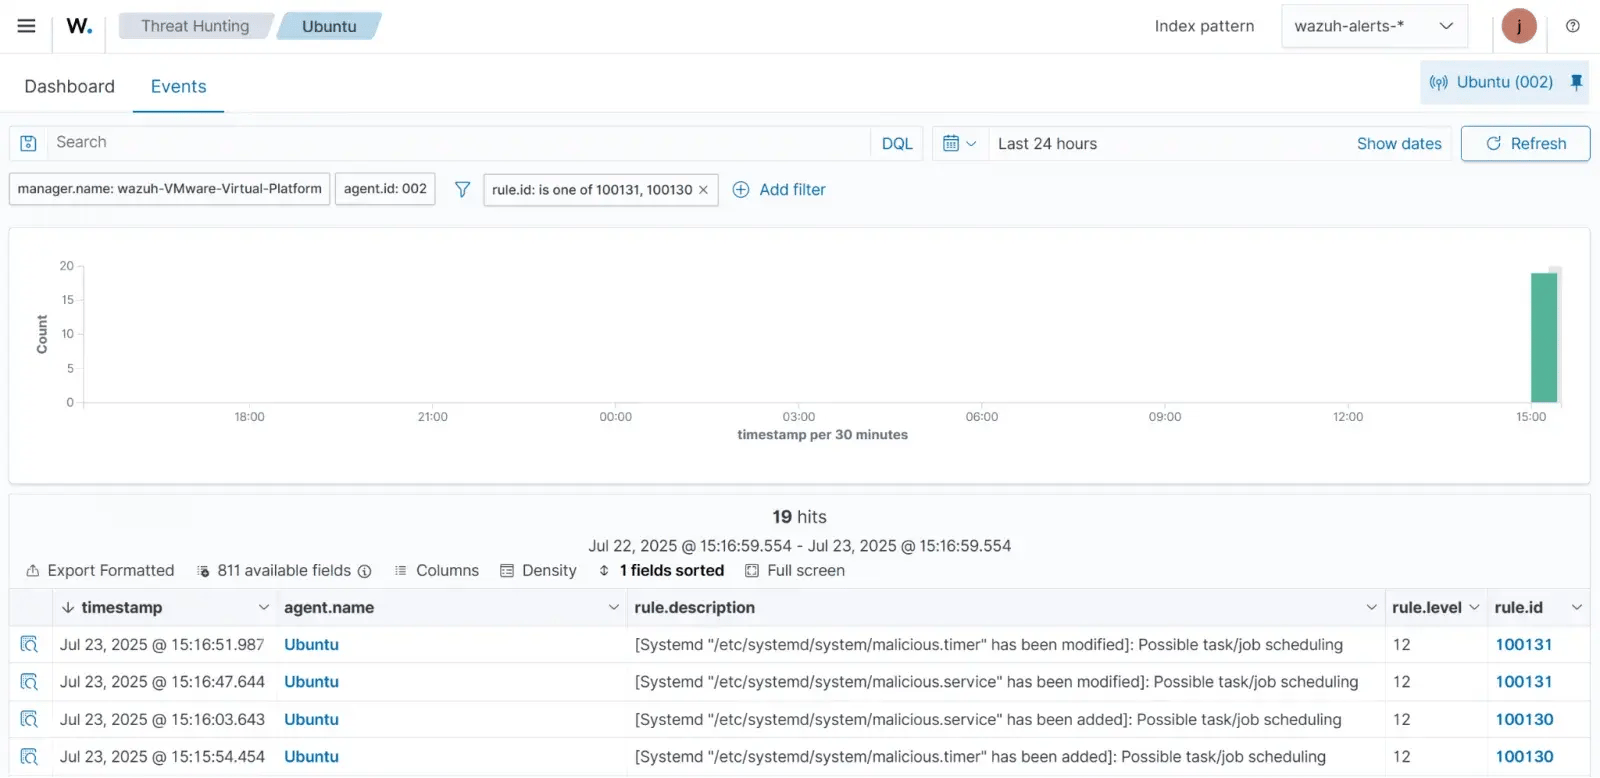
Task: Open rule 100131 link for 15:16:51.987 event
Action: [1524, 644]
